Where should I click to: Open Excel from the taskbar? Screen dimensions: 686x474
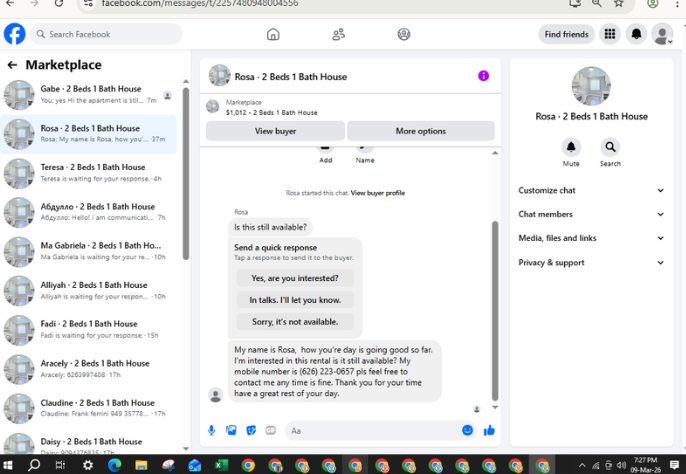pyautogui.click(x=221, y=465)
